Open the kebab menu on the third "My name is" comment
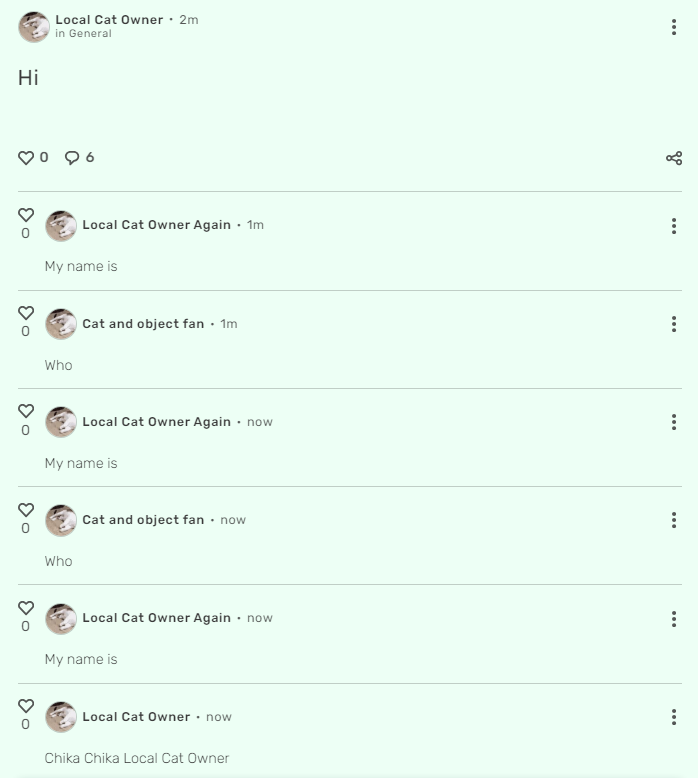The width and height of the screenshot is (698, 778). tap(674, 618)
